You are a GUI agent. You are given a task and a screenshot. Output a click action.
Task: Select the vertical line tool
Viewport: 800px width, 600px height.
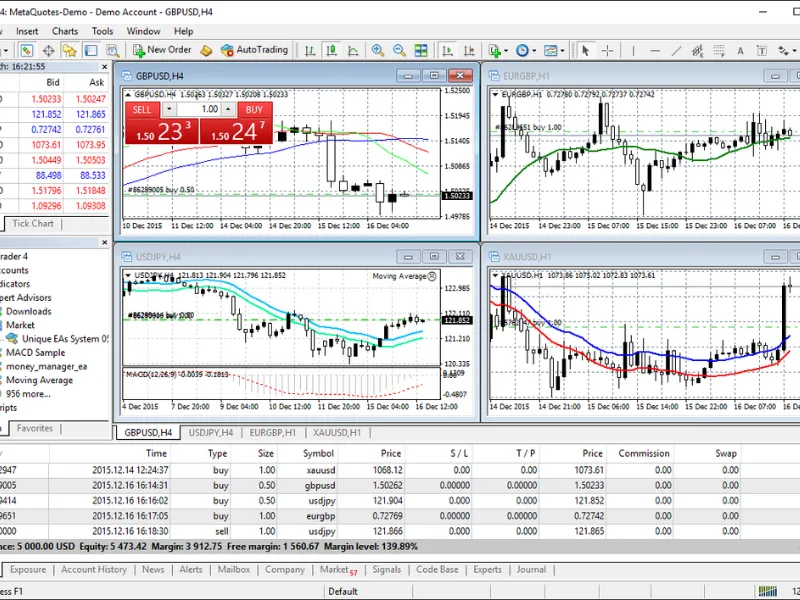pos(633,51)
